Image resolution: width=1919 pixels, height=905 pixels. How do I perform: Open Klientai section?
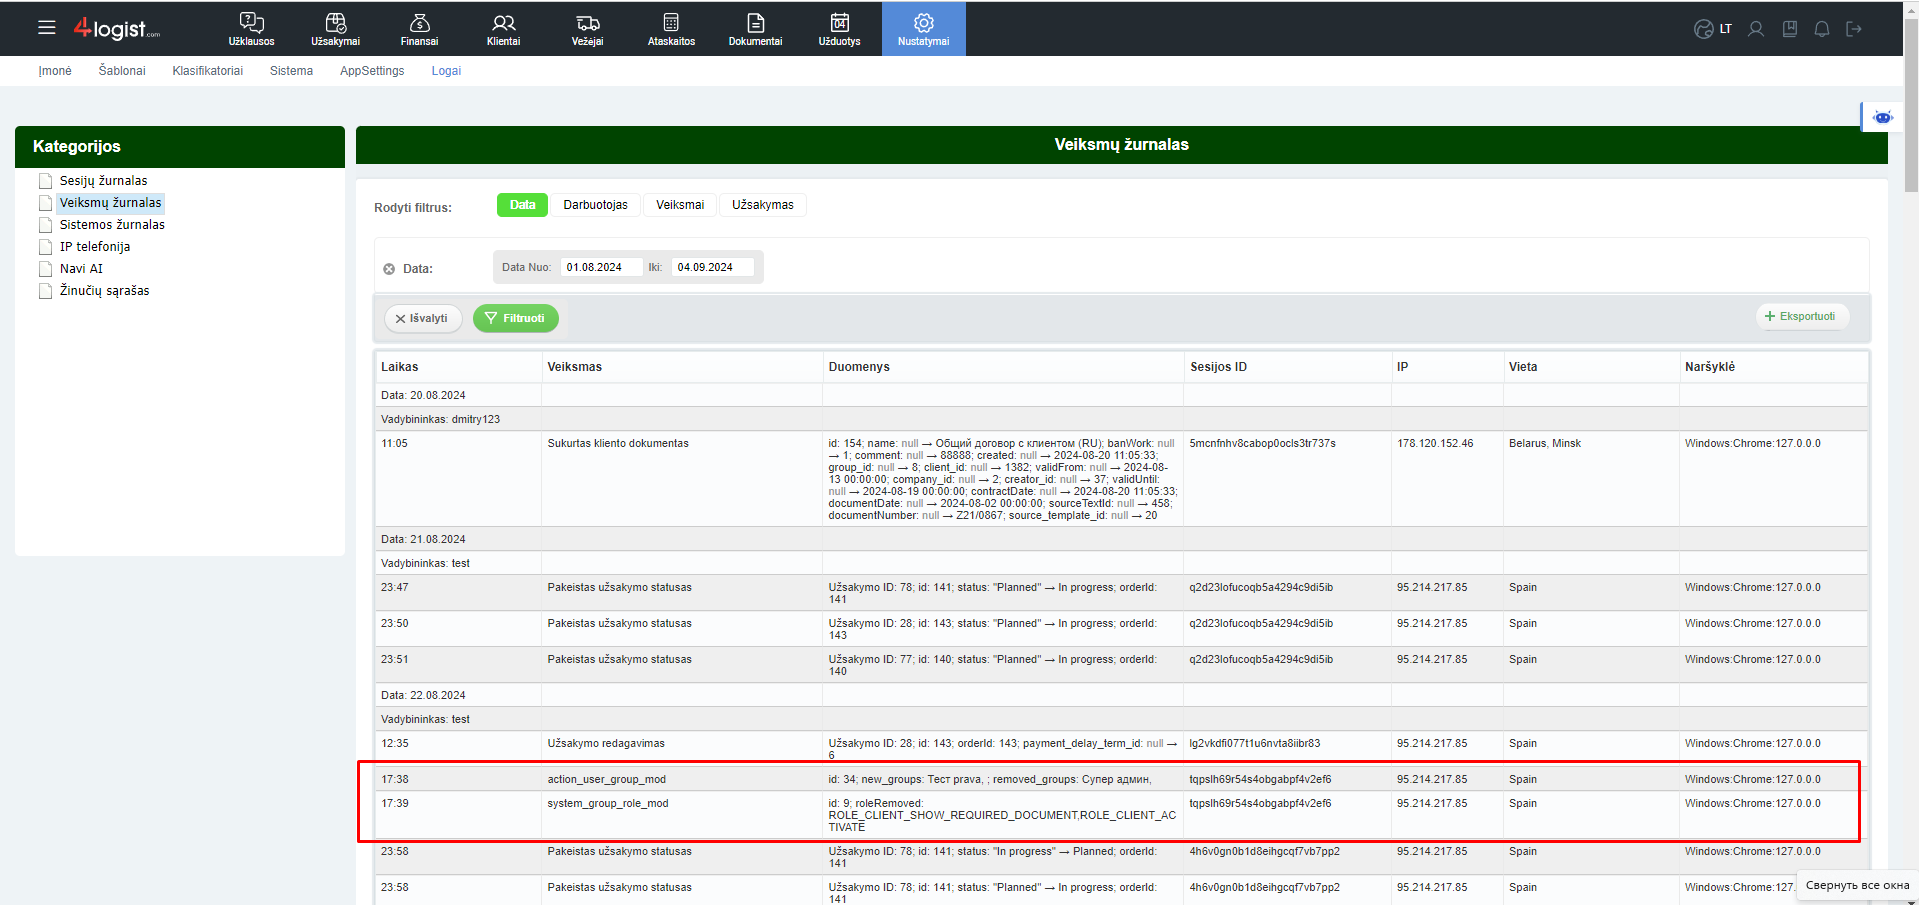(503, 28)
